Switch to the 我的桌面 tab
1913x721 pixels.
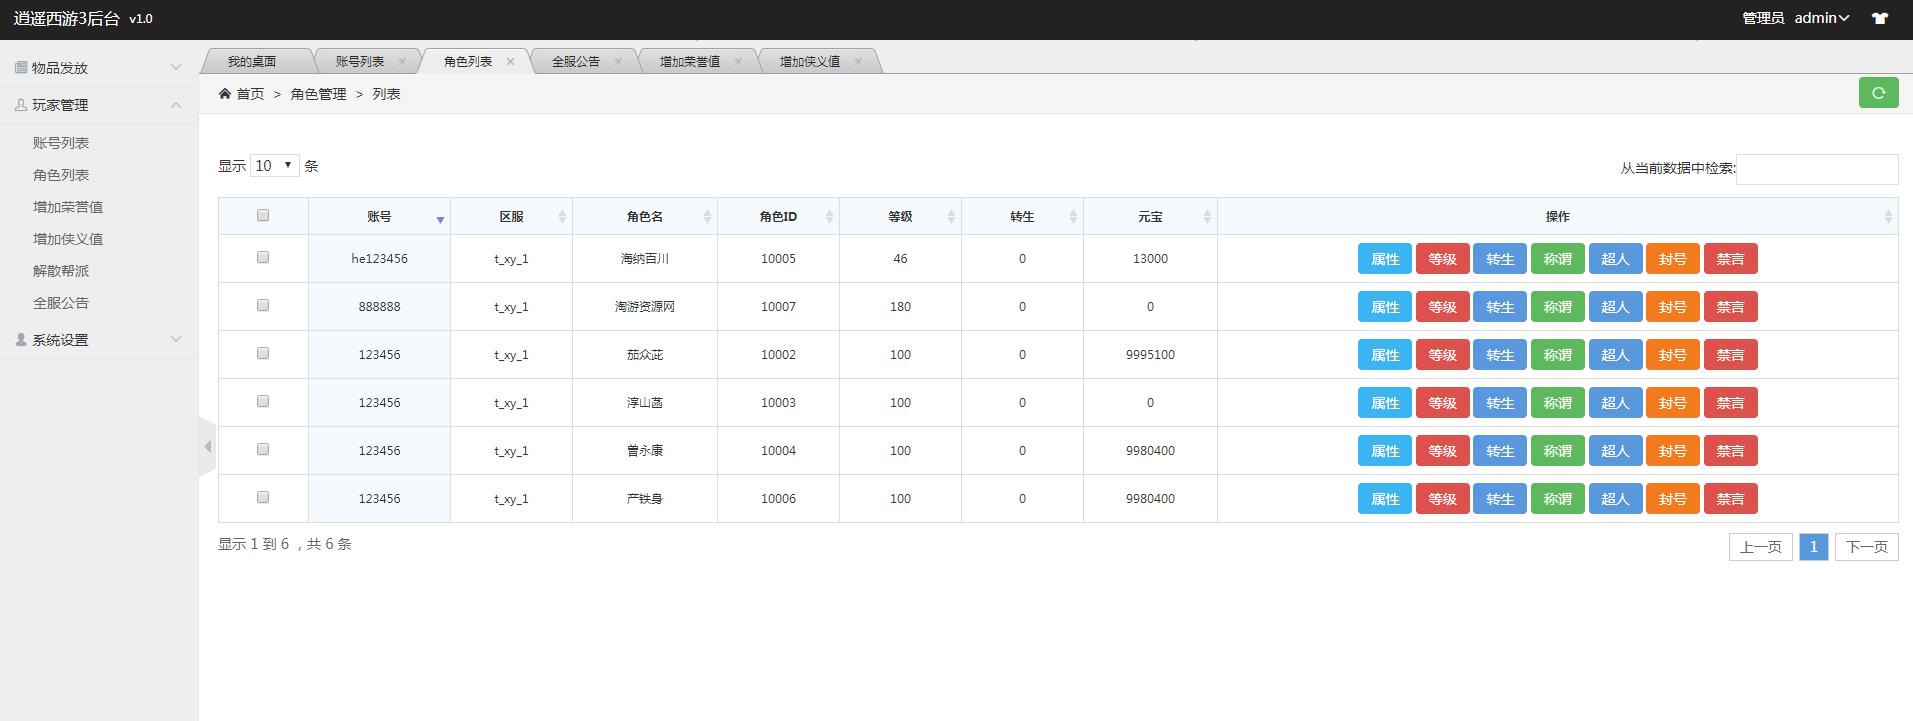(x=251, y=61)
